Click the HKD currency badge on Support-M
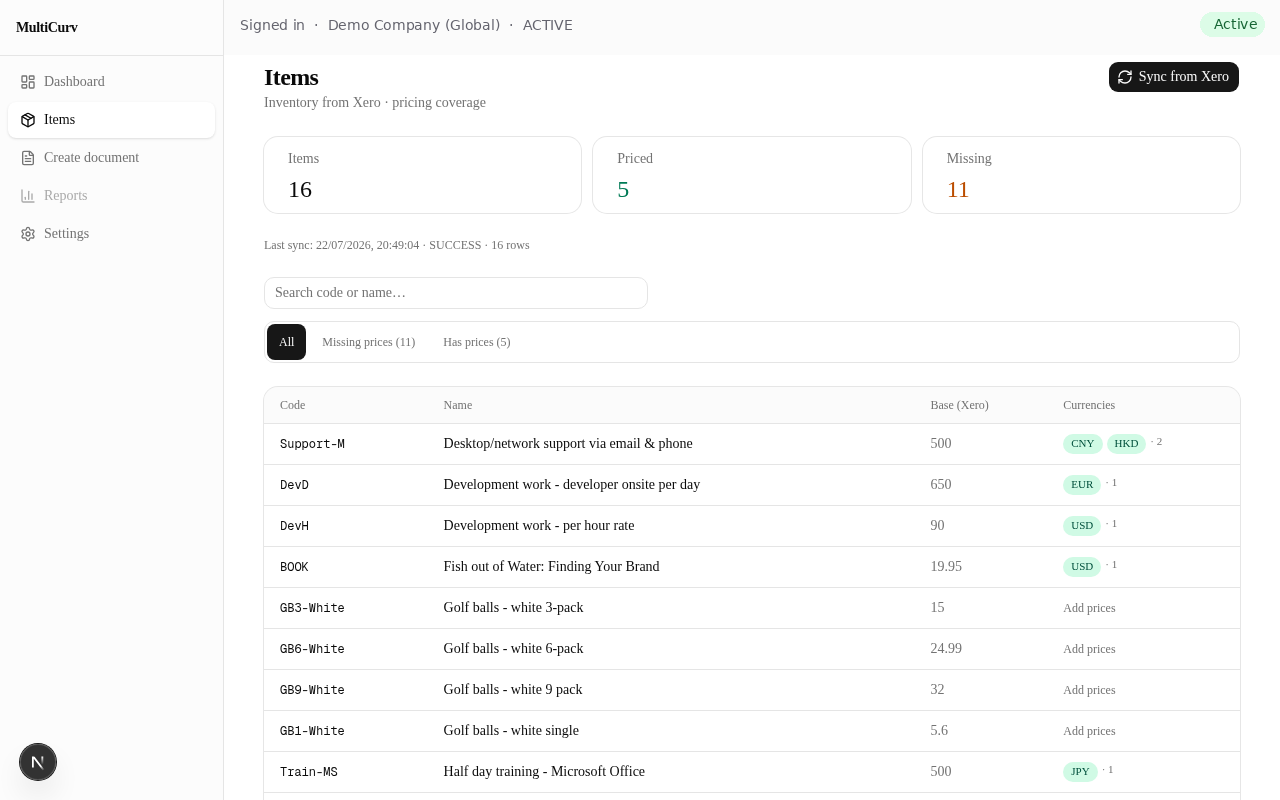This screenshot has width=1280, height=800. [1126, 444]
